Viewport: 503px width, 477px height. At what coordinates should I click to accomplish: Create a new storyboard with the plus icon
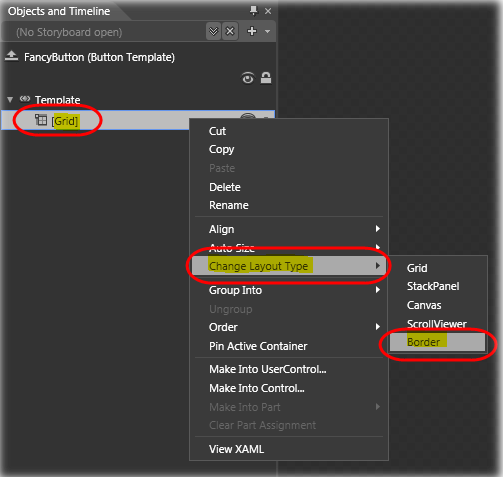[252, 31]
